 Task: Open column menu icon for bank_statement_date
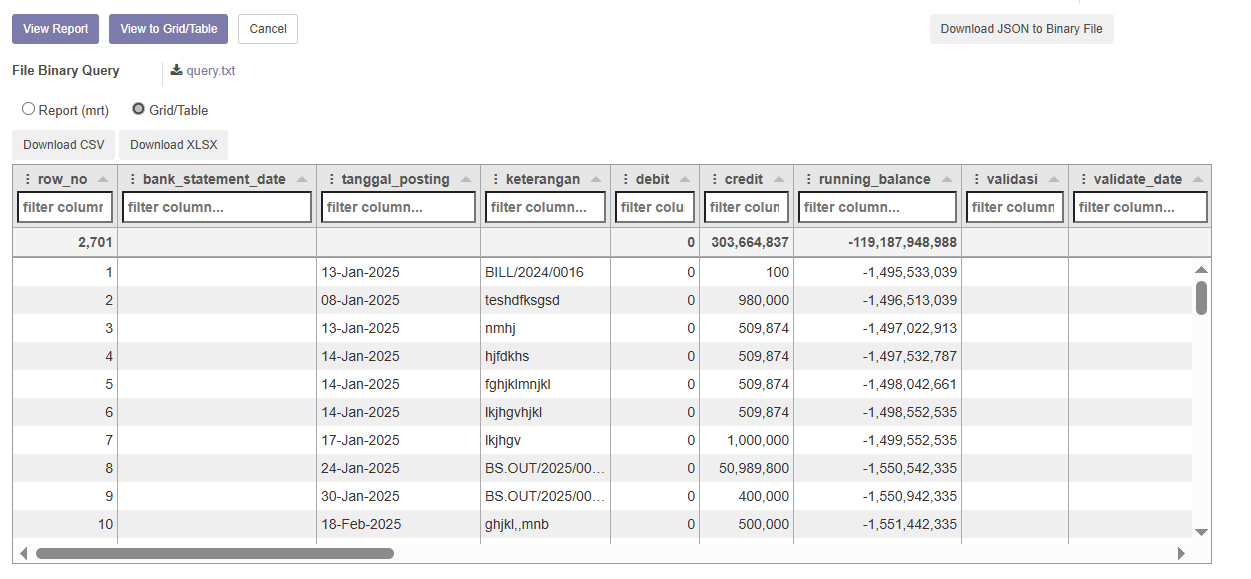132,180
